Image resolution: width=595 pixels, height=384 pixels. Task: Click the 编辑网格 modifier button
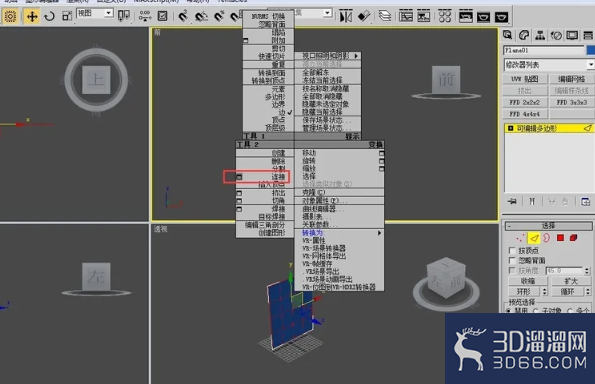(x=572, y=79)
